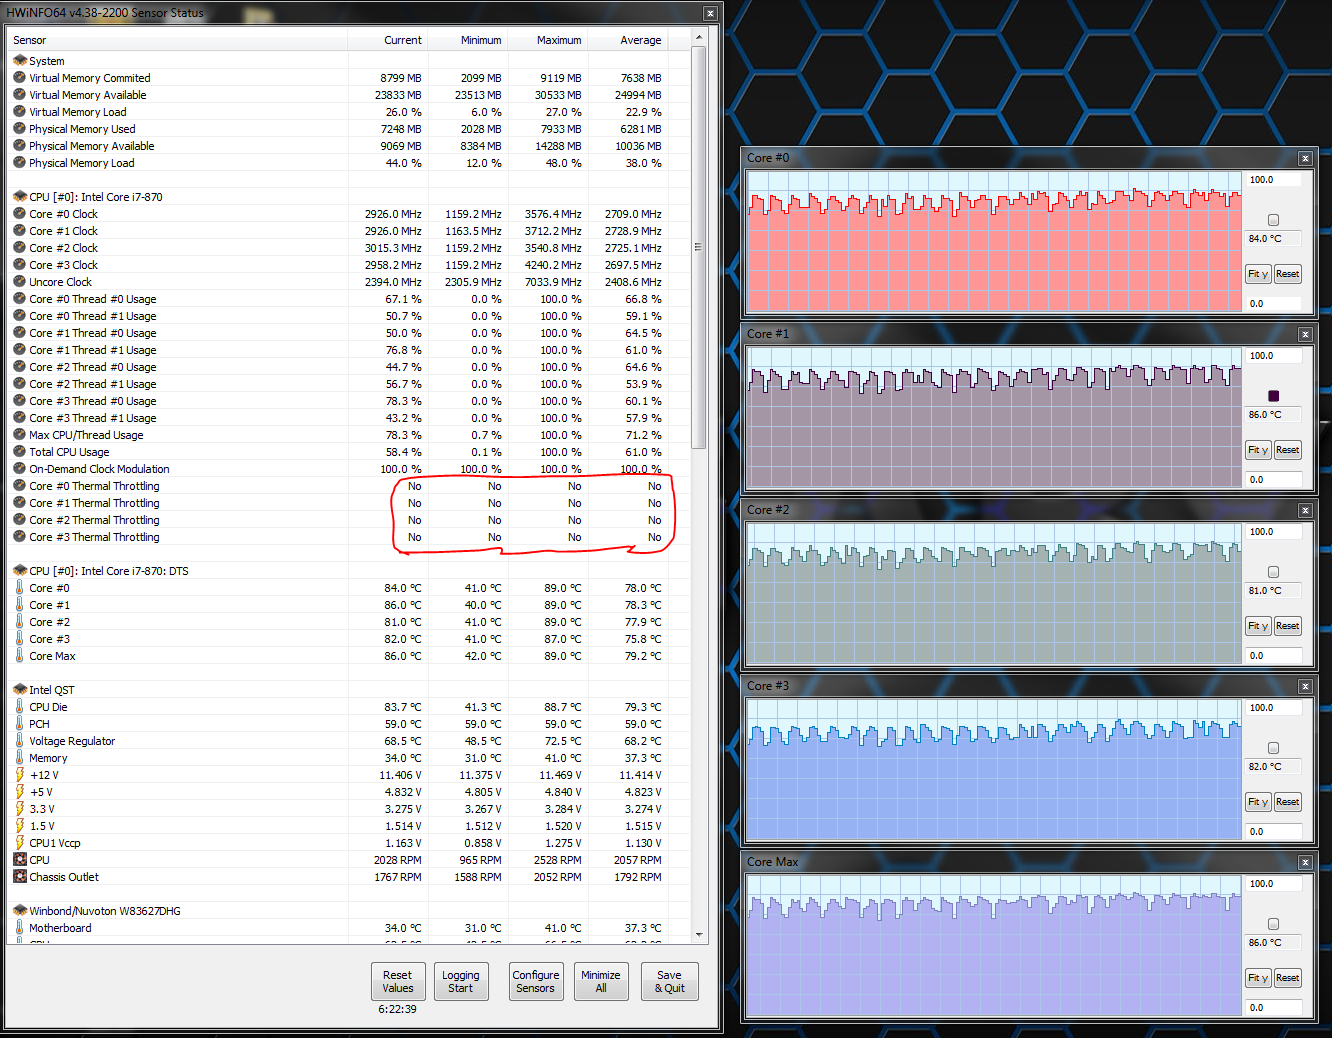Click thermometer icon for DTS Core #0
Screen dimensions: 1332x1038
[x=19, y=588]
